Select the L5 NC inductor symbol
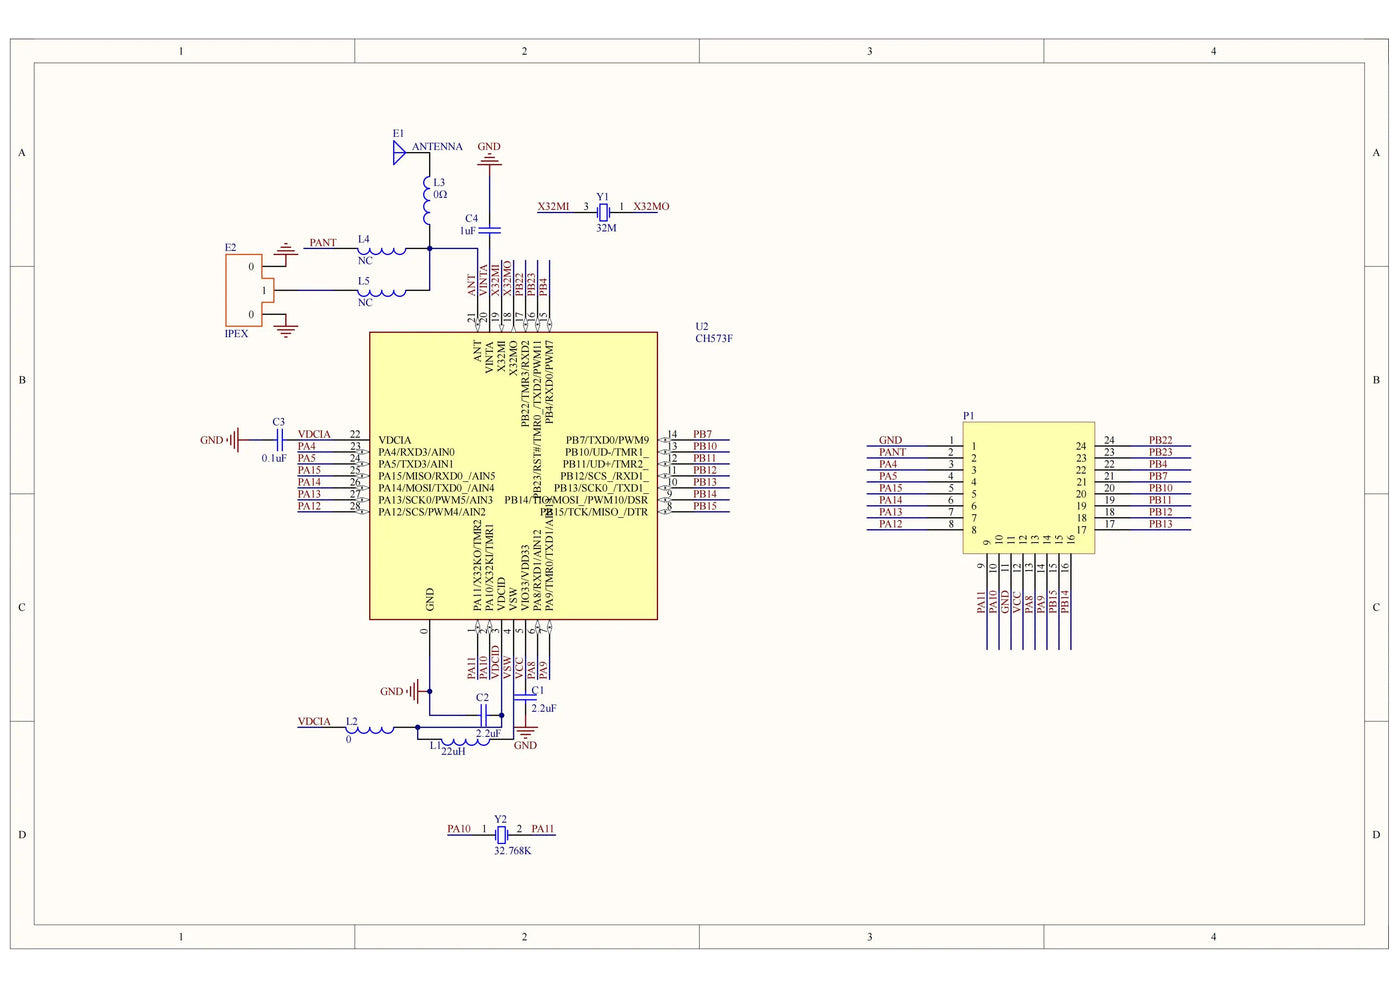The width and height of the screenshot is (1400, 989). click(x=387, y=292)
